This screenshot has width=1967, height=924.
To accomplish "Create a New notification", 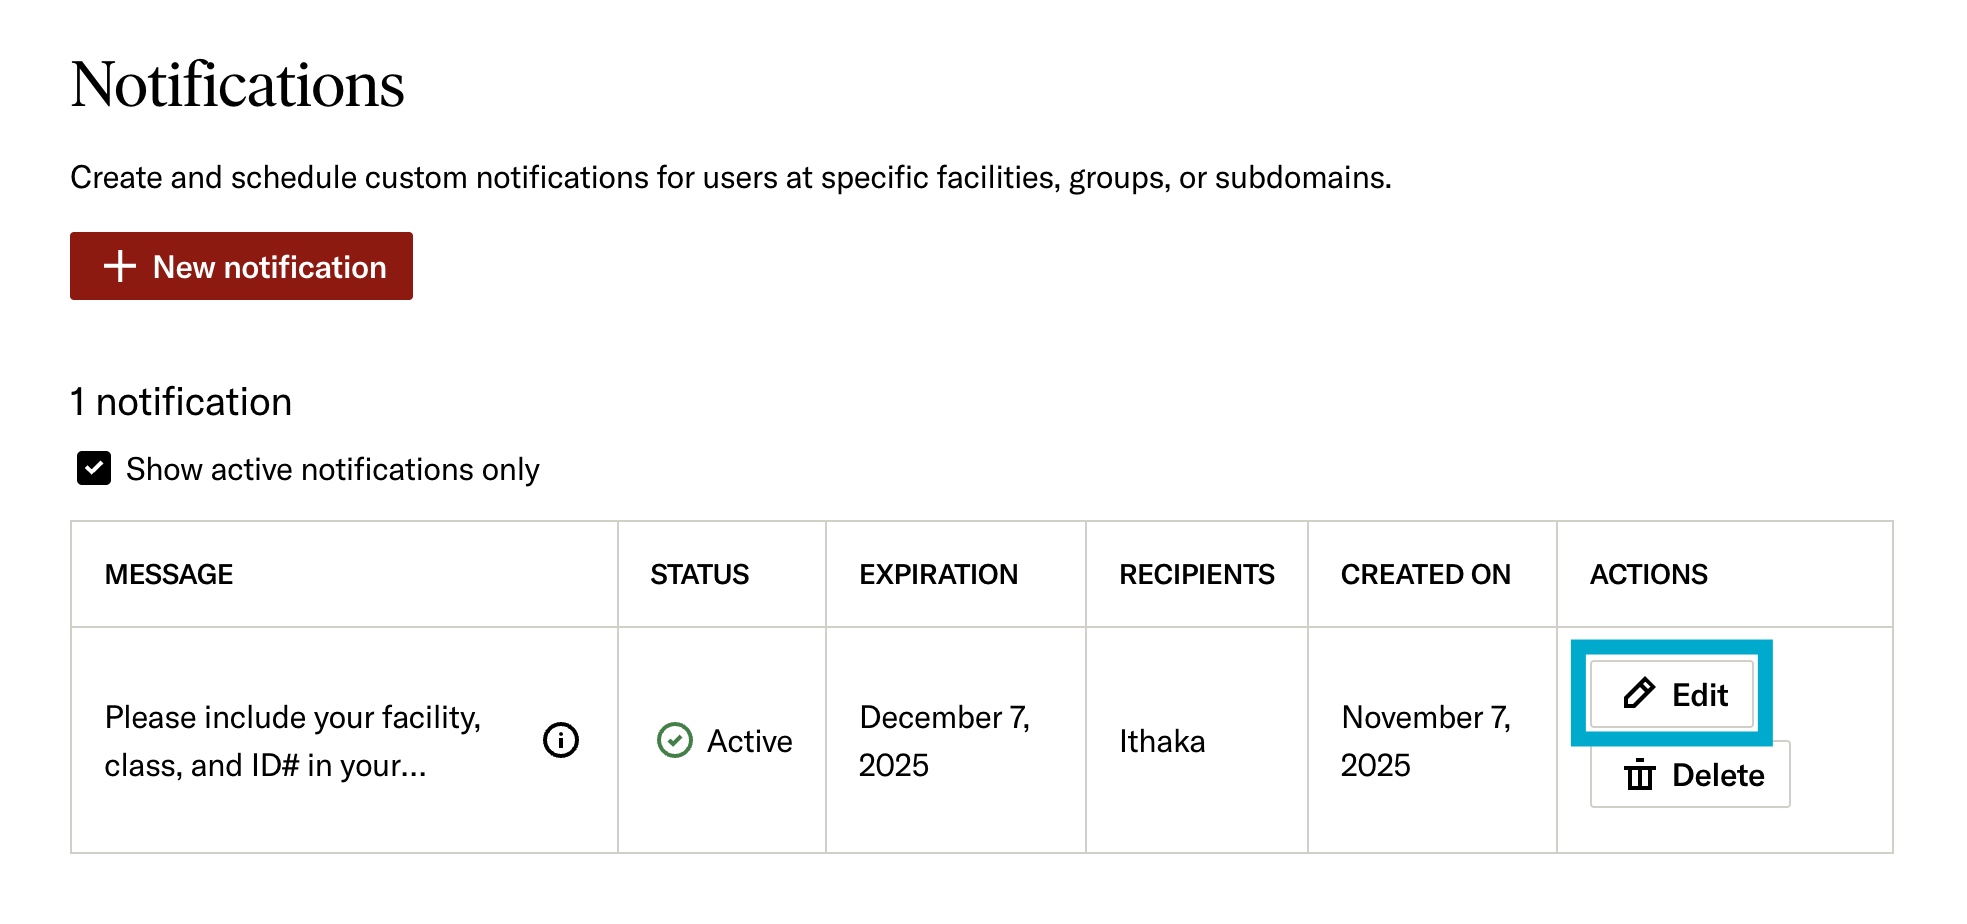I will tap(240, 266).
